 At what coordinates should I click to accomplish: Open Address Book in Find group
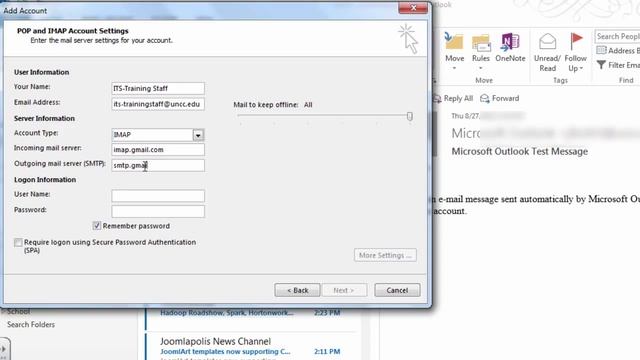pos(617,51)
